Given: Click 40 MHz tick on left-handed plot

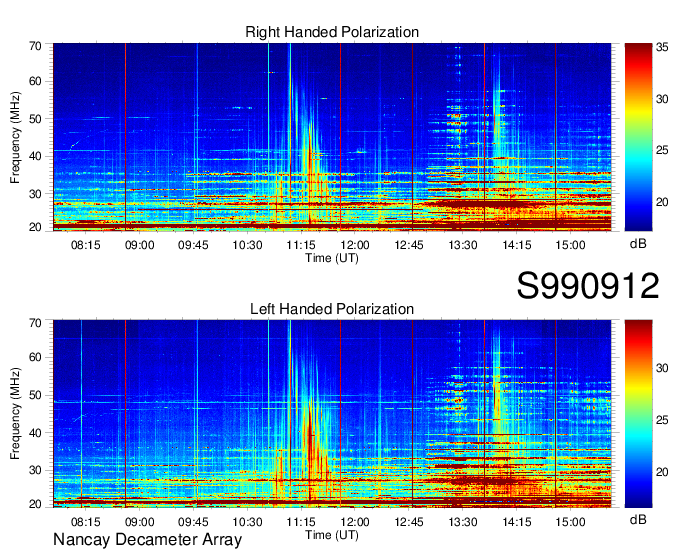Looking at the screenshot, I should 35,433.
